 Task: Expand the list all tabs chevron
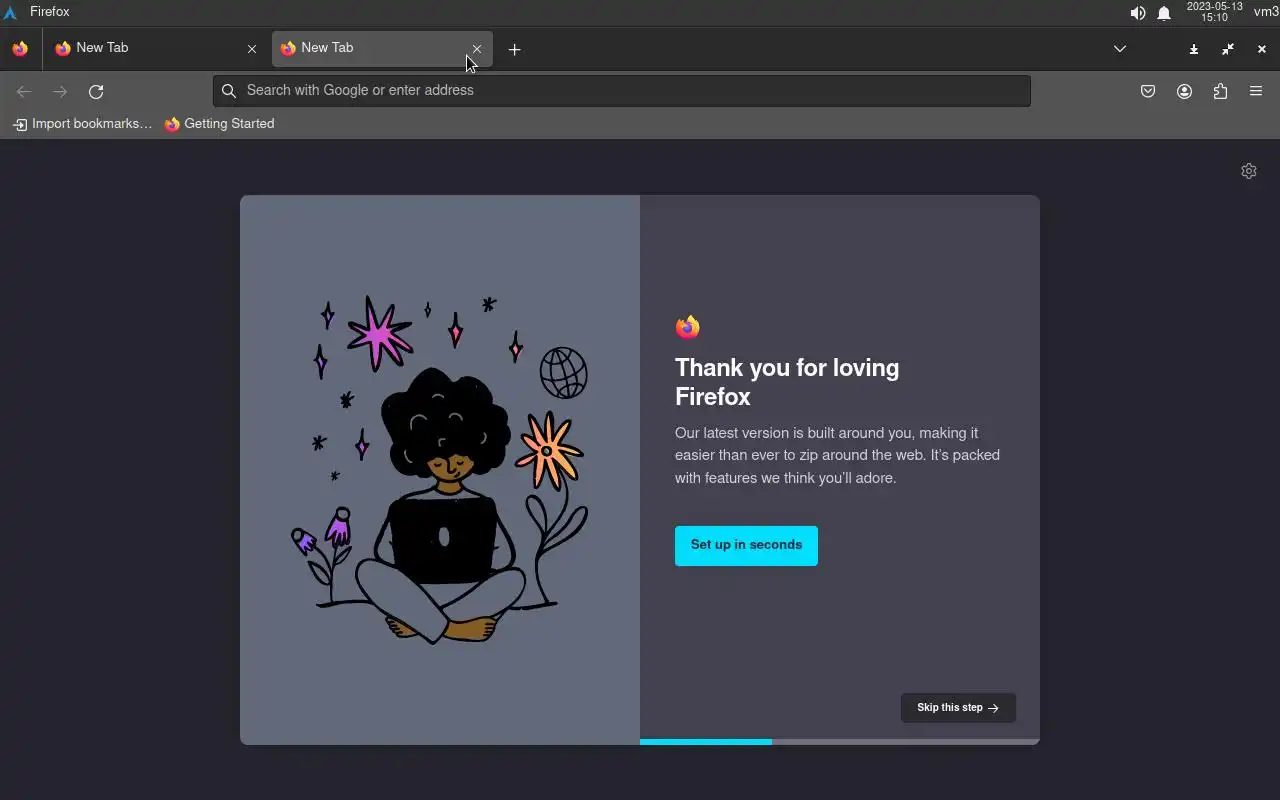click(1120, 49)
